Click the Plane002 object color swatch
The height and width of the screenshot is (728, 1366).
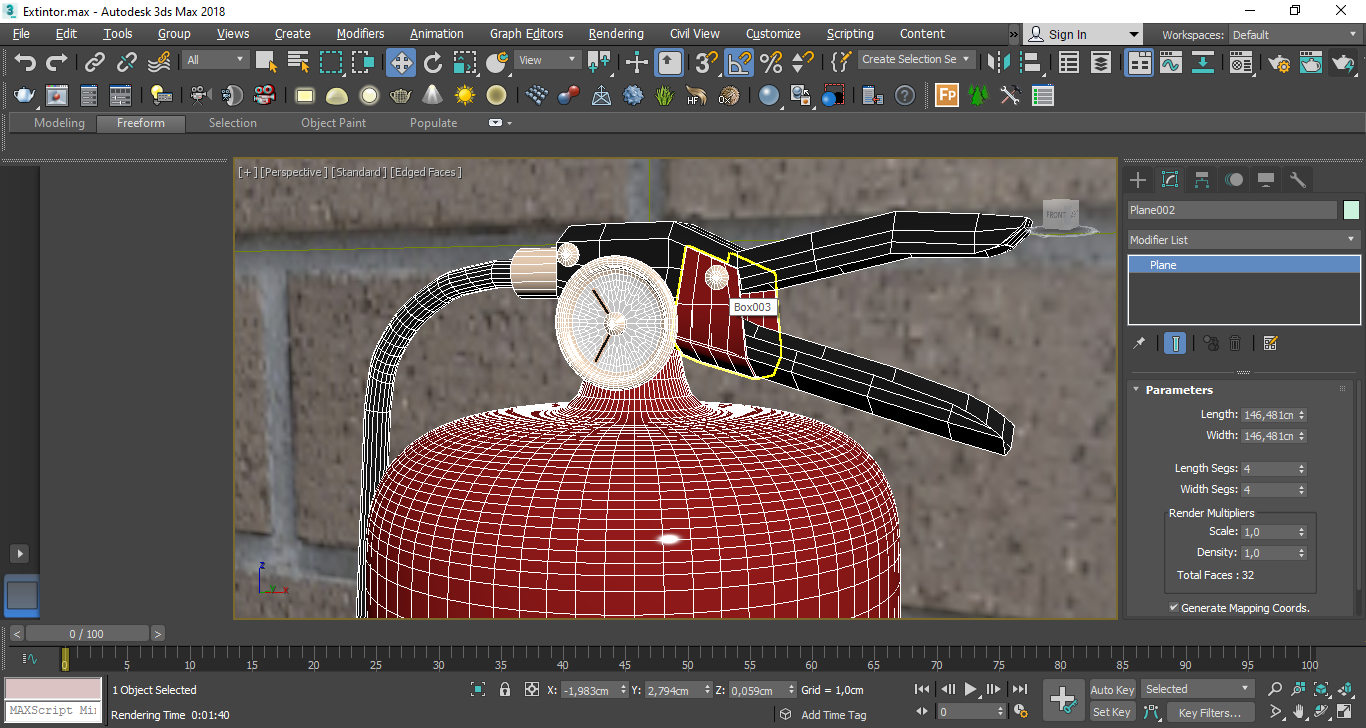(1351, 210)
